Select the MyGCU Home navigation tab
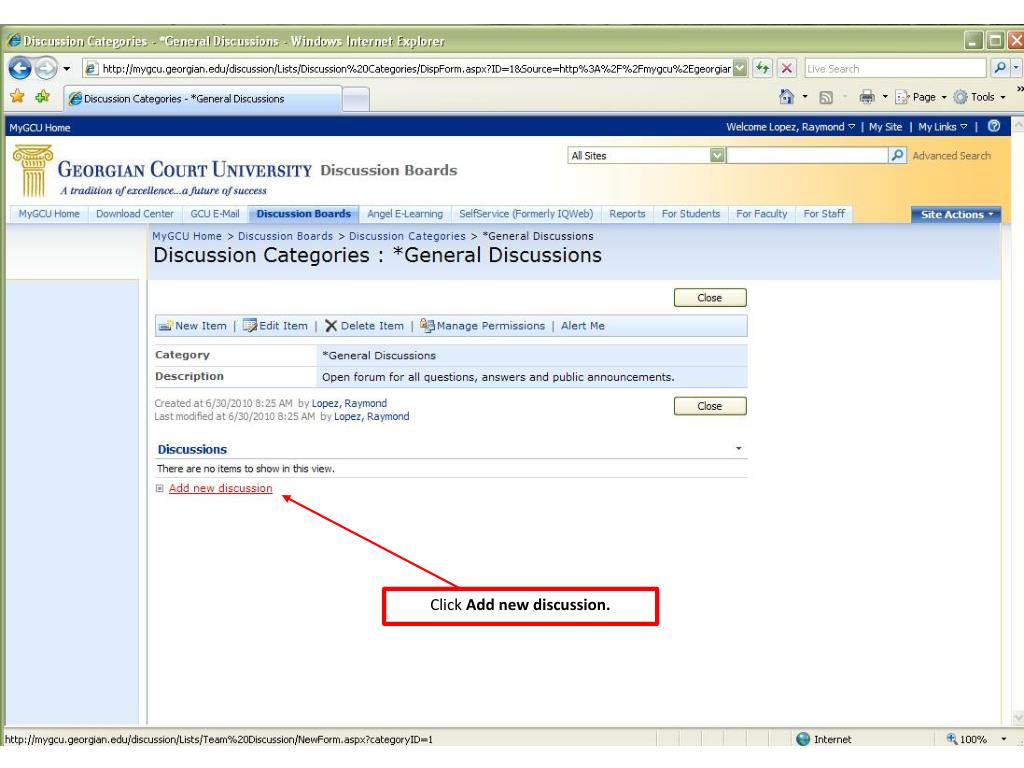 49,214
